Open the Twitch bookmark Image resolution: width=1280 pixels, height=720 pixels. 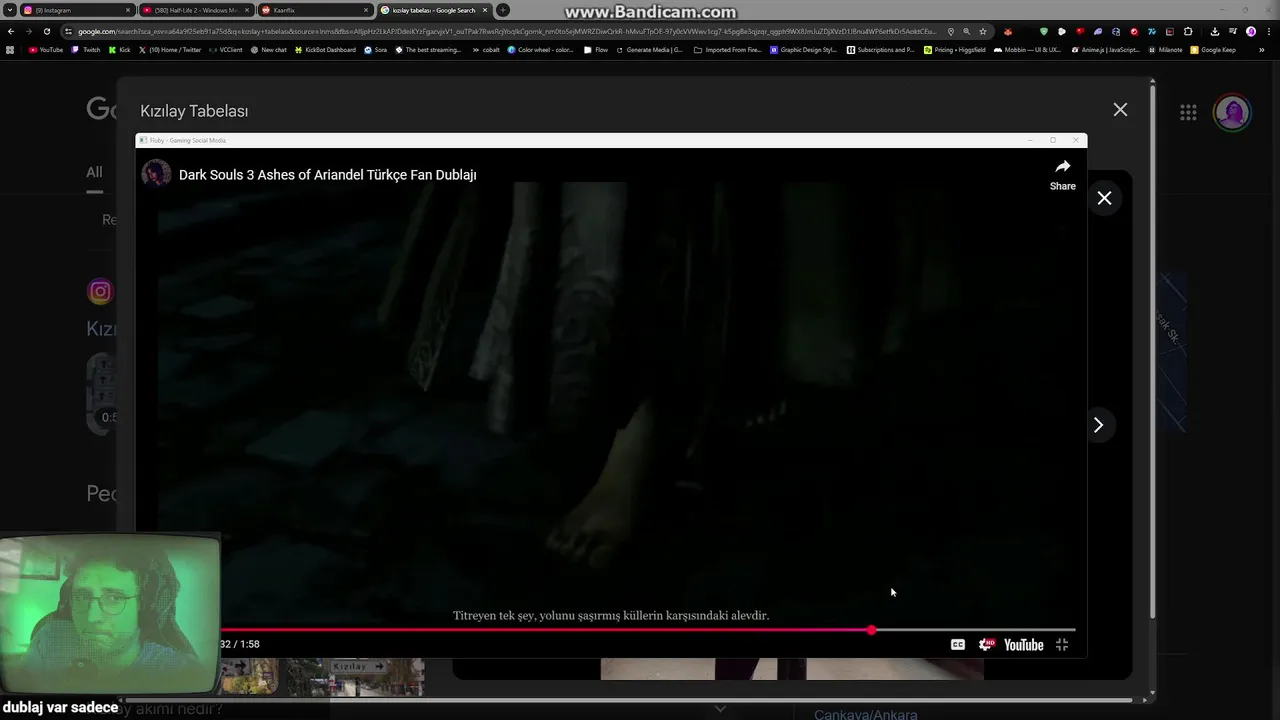(x=86, y=50)
